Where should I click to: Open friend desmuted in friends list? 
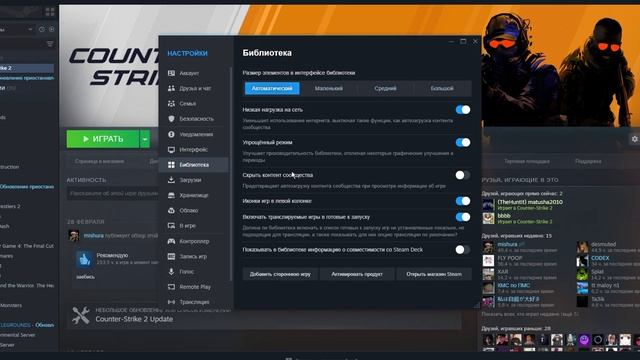point(603,244)
